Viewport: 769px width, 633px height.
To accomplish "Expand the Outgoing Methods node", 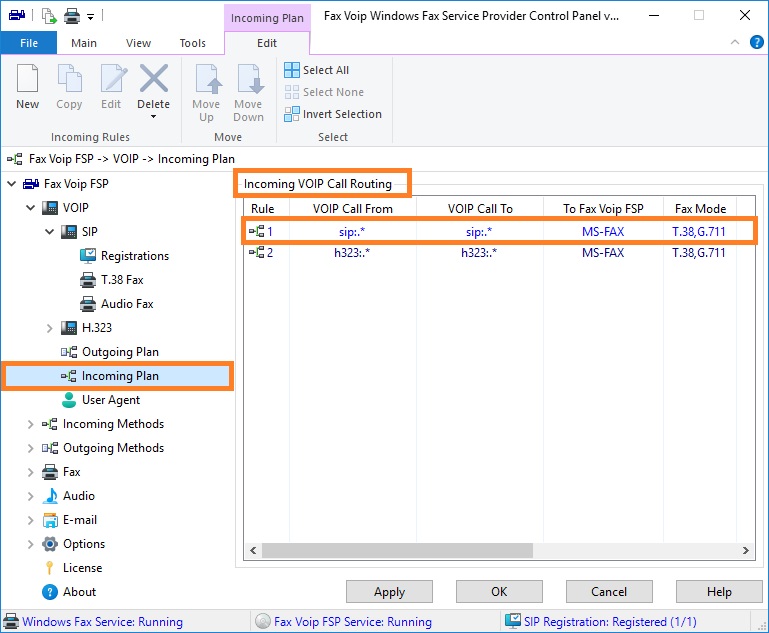I will (x=30, y=448).
